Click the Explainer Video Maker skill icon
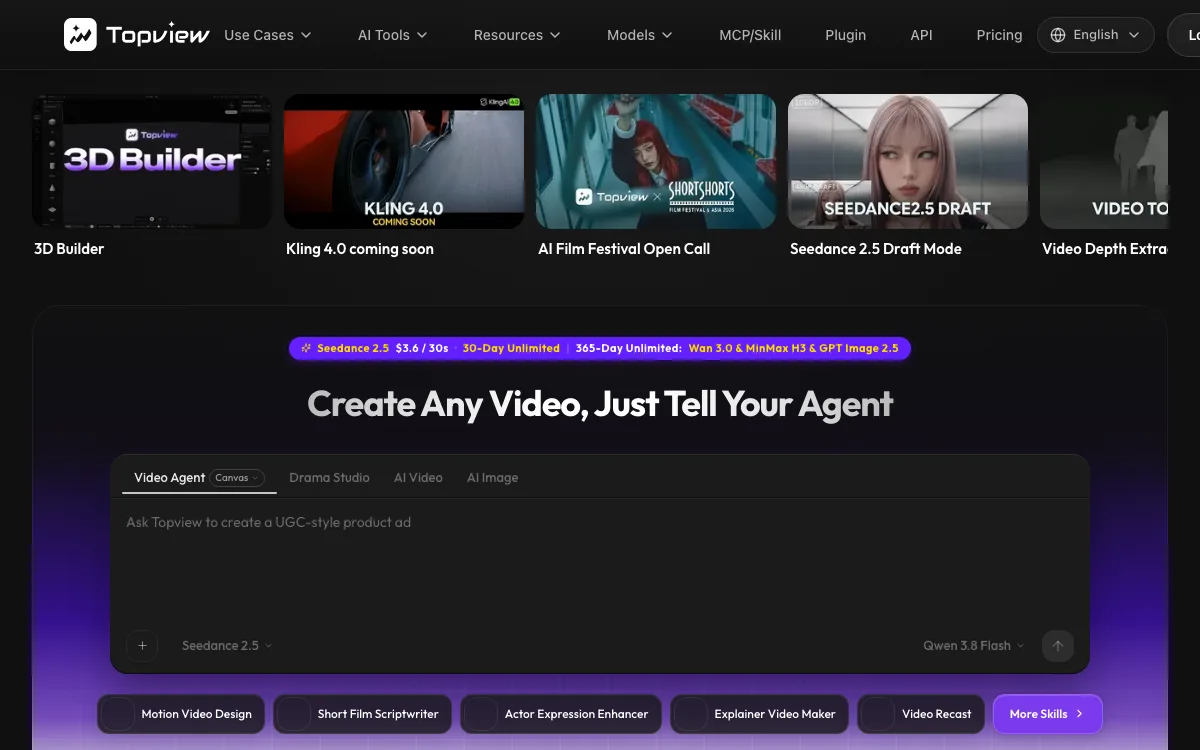Viewport: 1200px width, 750px height. 692,714
